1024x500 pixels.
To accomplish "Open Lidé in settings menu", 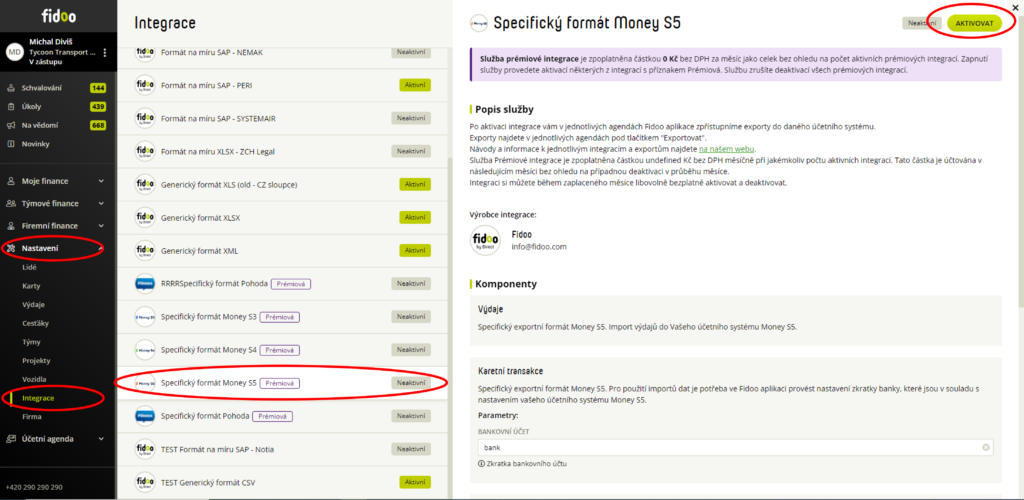I will 29,268.
